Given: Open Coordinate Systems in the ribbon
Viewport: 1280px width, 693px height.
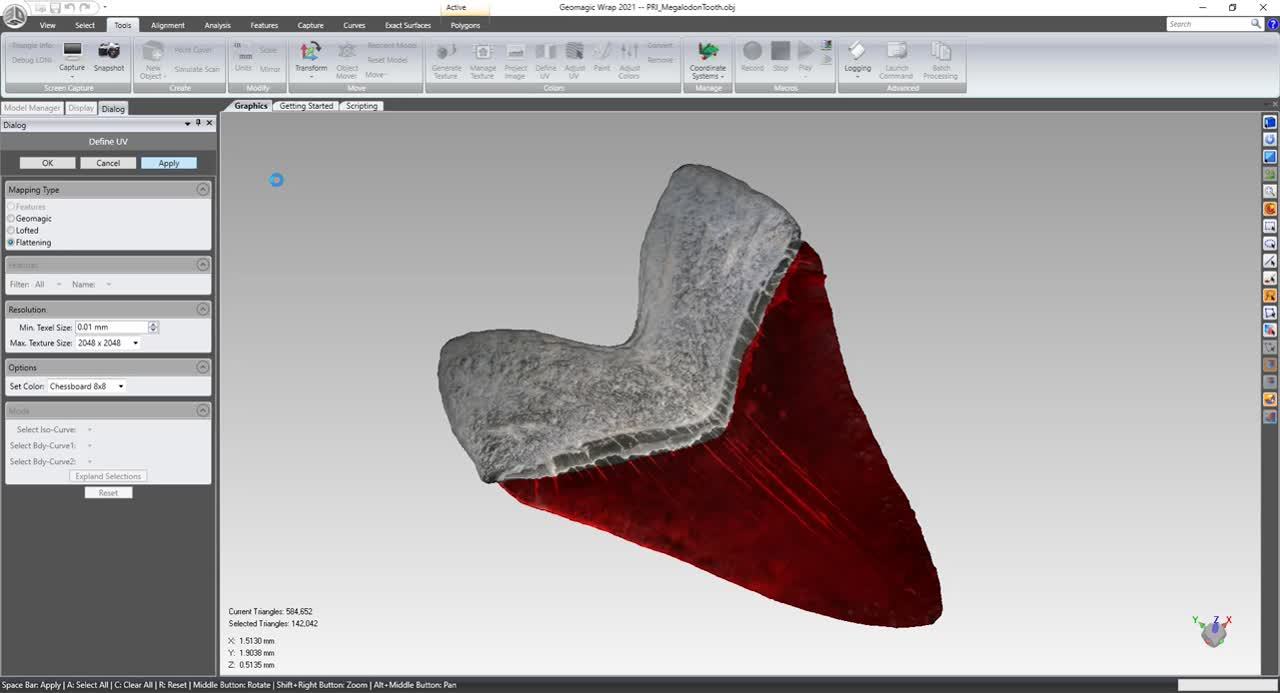Looking at the screenshot, I should (708, 52).
